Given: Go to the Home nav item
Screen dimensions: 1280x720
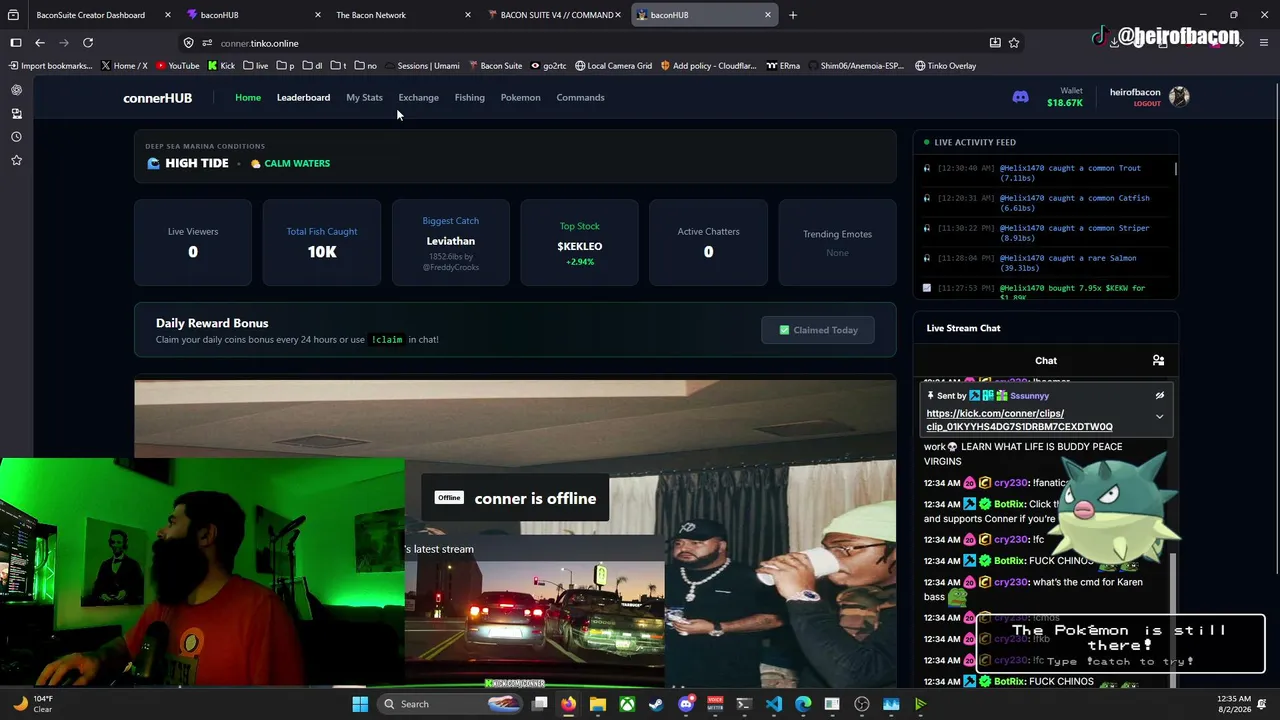Looking at the screenshot, I should point(248,98).
